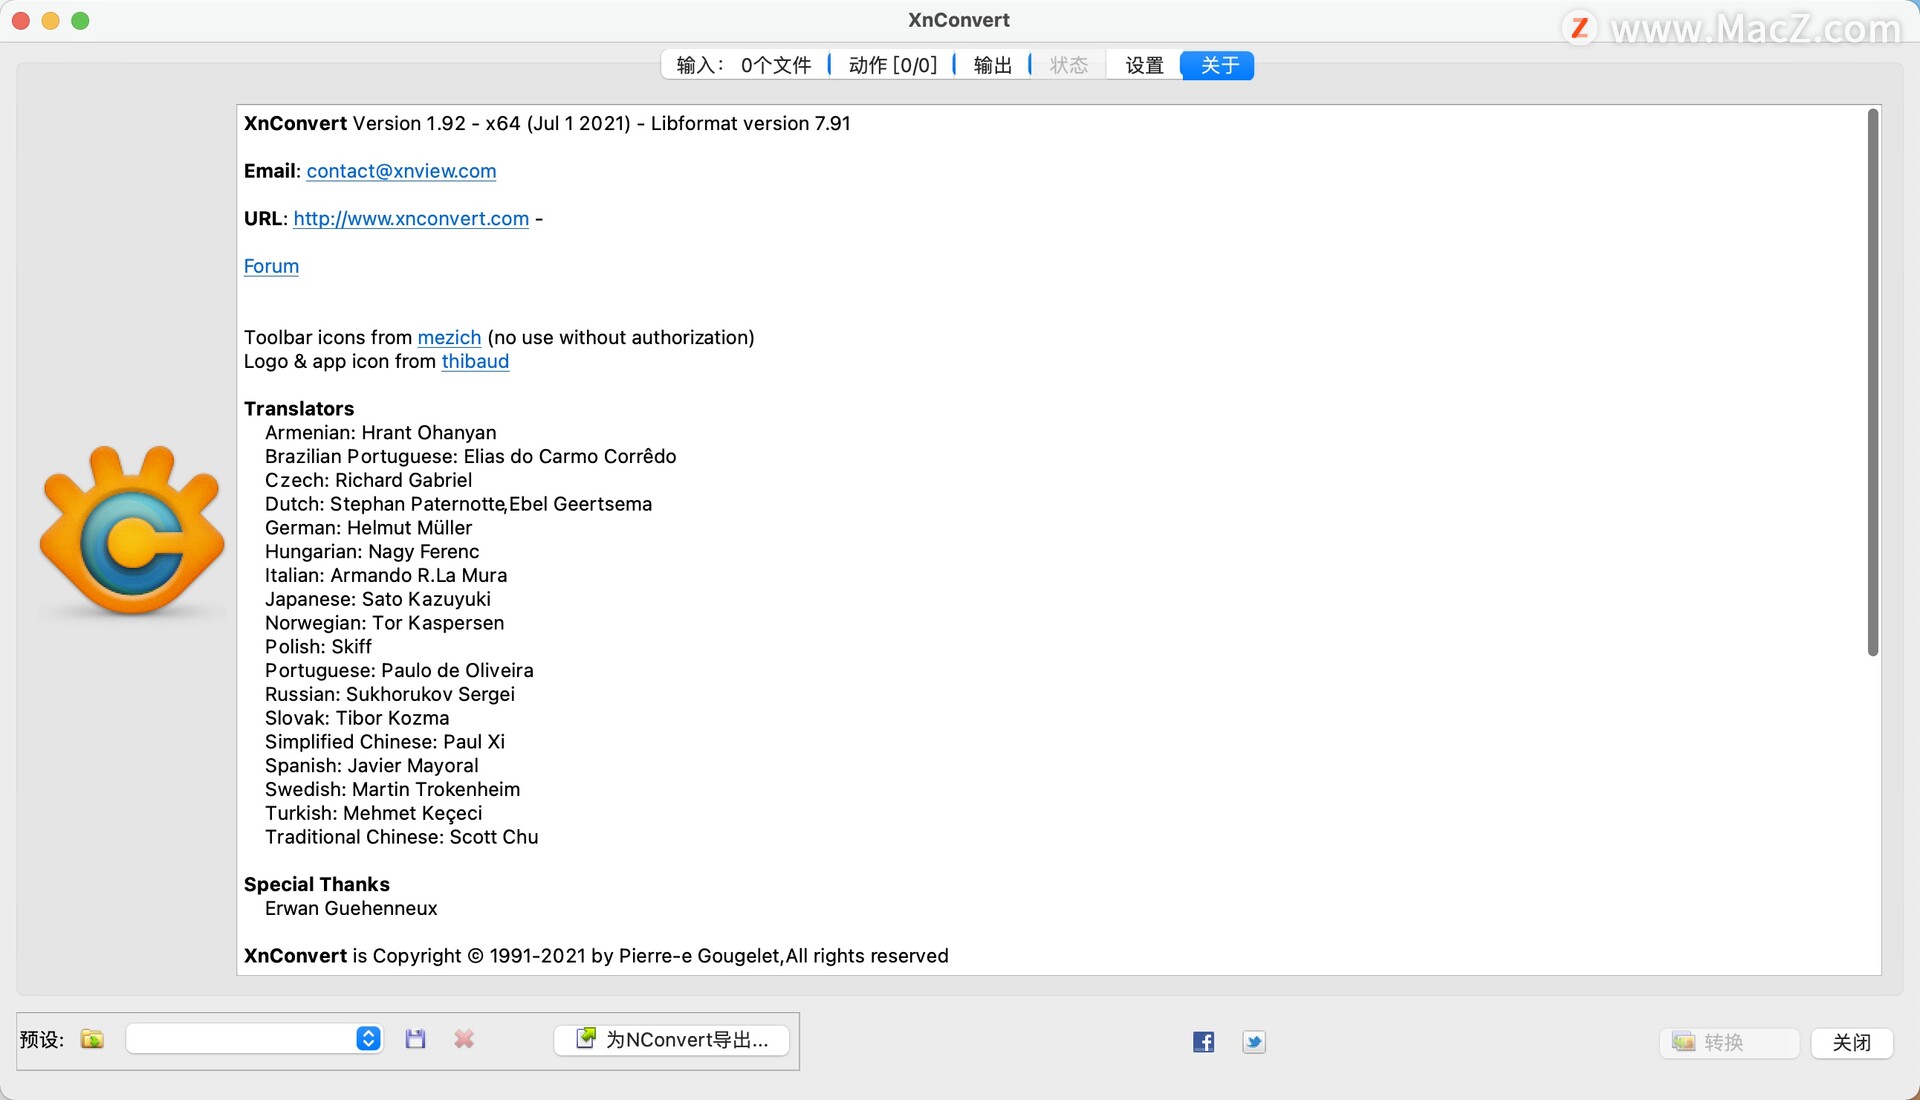Click the Forum hyperlink
This screenshot has height=1100, width=1920.
click(270, 265)
